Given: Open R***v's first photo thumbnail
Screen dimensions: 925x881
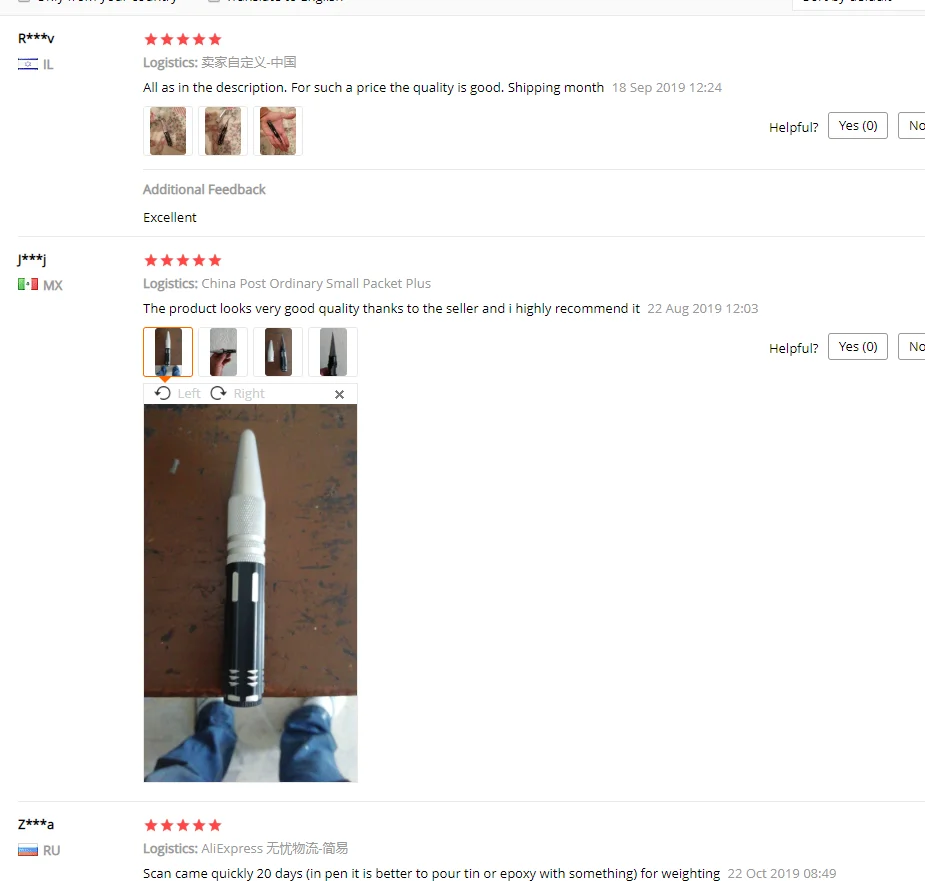Looking at the screenshot, I should pos(168,131).
